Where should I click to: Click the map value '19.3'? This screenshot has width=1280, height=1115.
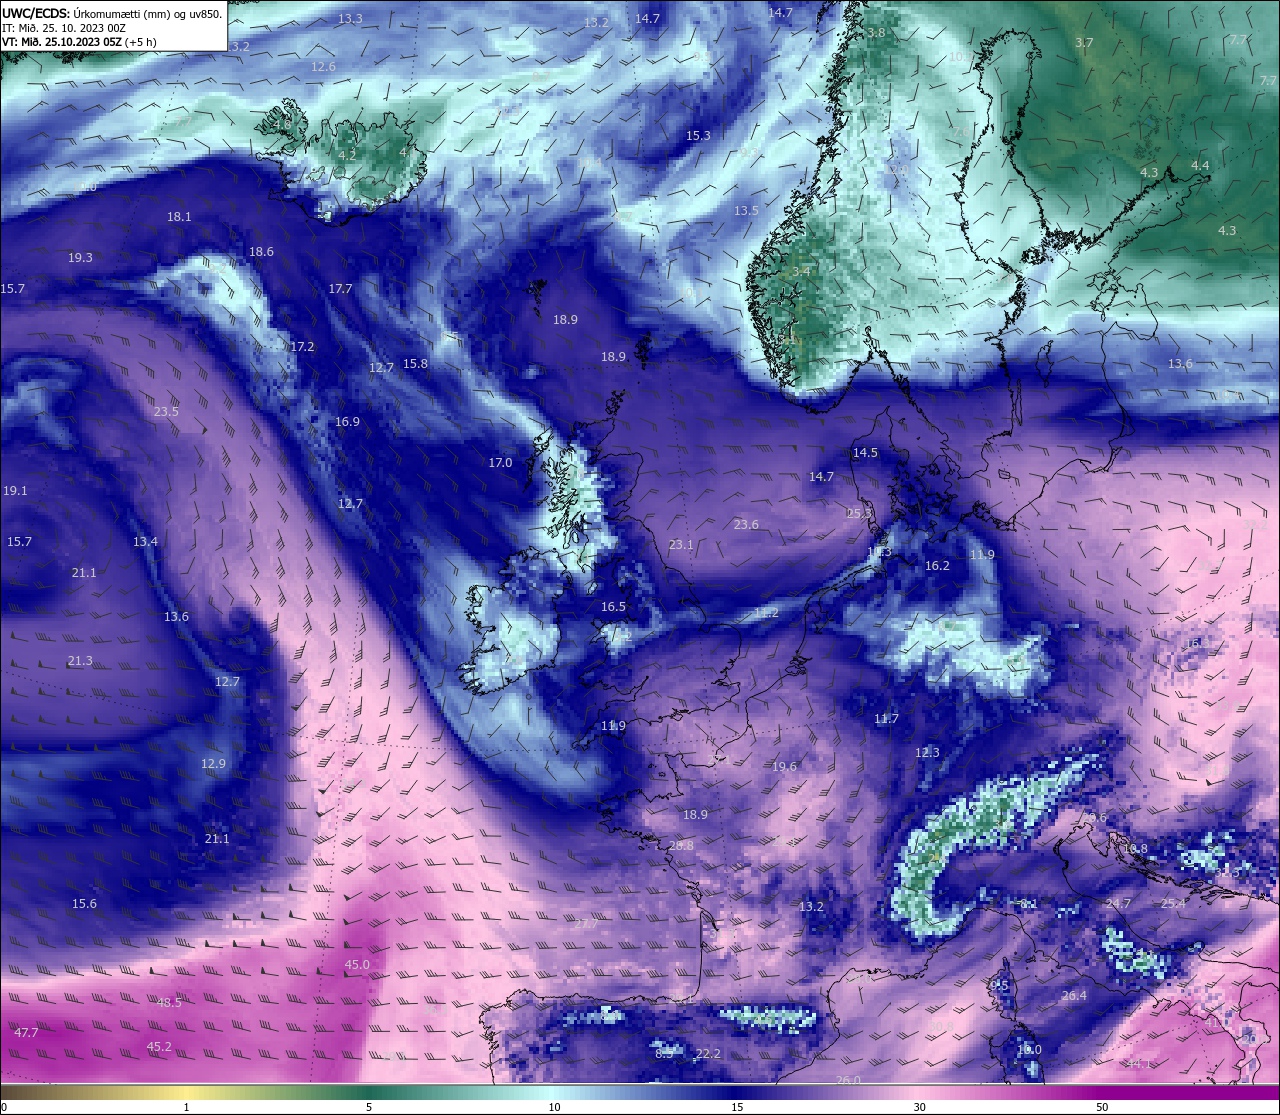80,258
